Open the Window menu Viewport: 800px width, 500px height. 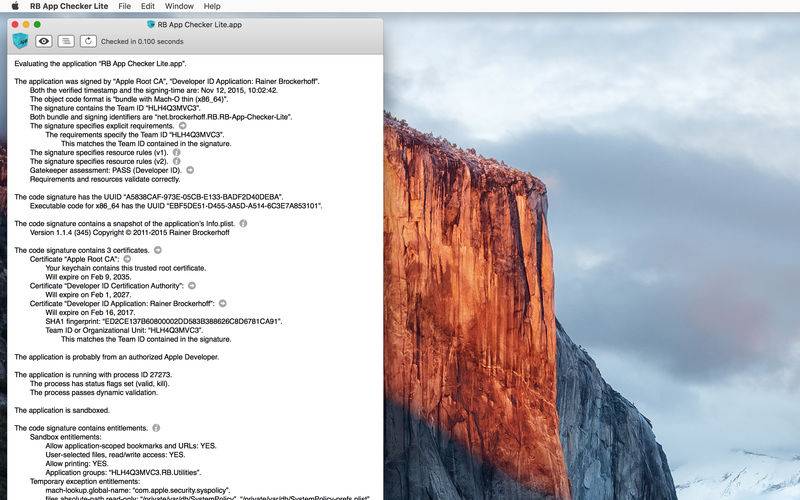click(179, 6)
